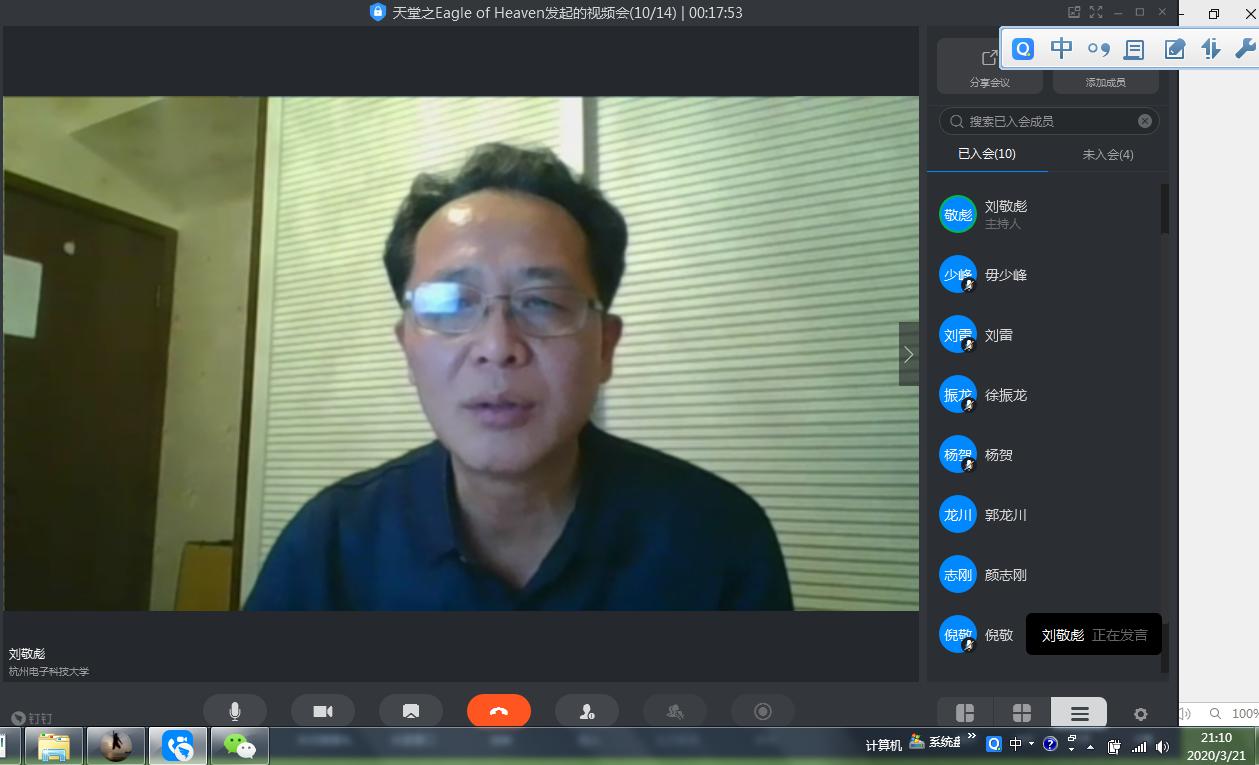Click the invite member icon in toolbar
Screen dimensions: 1259x765
pyautogui.click(x=587, y=711)
